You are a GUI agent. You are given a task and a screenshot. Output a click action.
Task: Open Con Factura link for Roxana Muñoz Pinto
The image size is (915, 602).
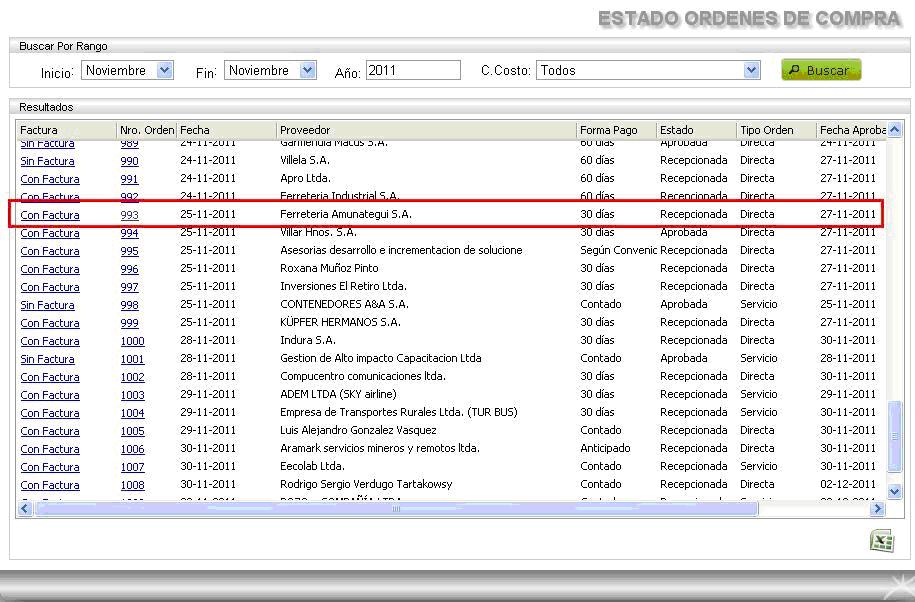tap(50, 270)
